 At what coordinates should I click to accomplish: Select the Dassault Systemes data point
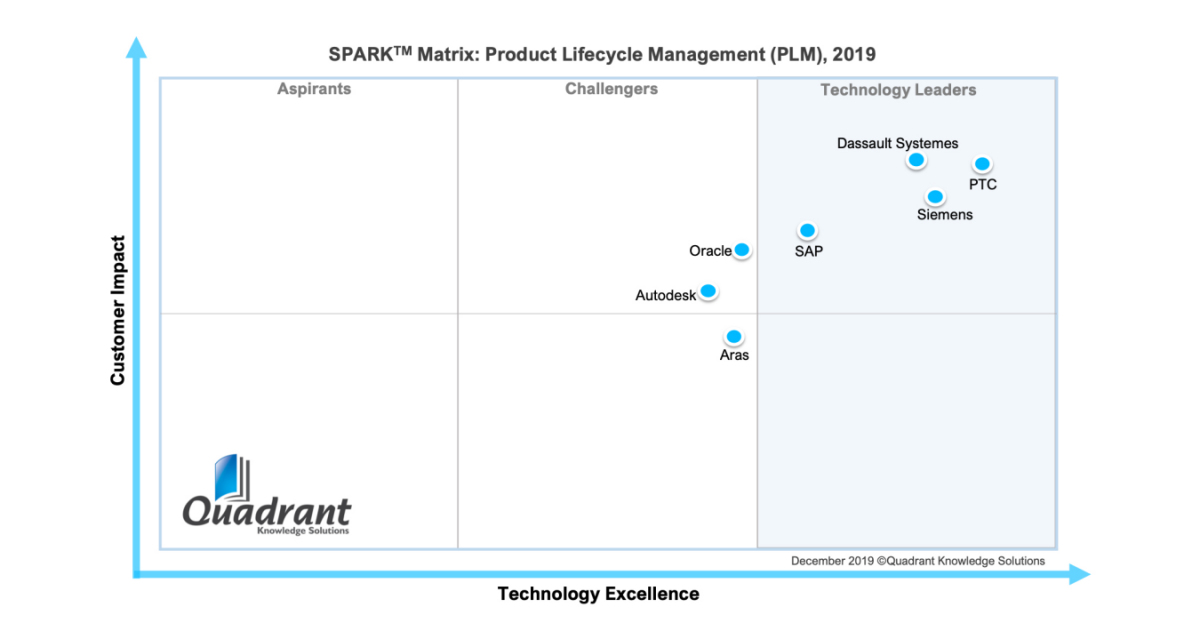click(916, 159)
